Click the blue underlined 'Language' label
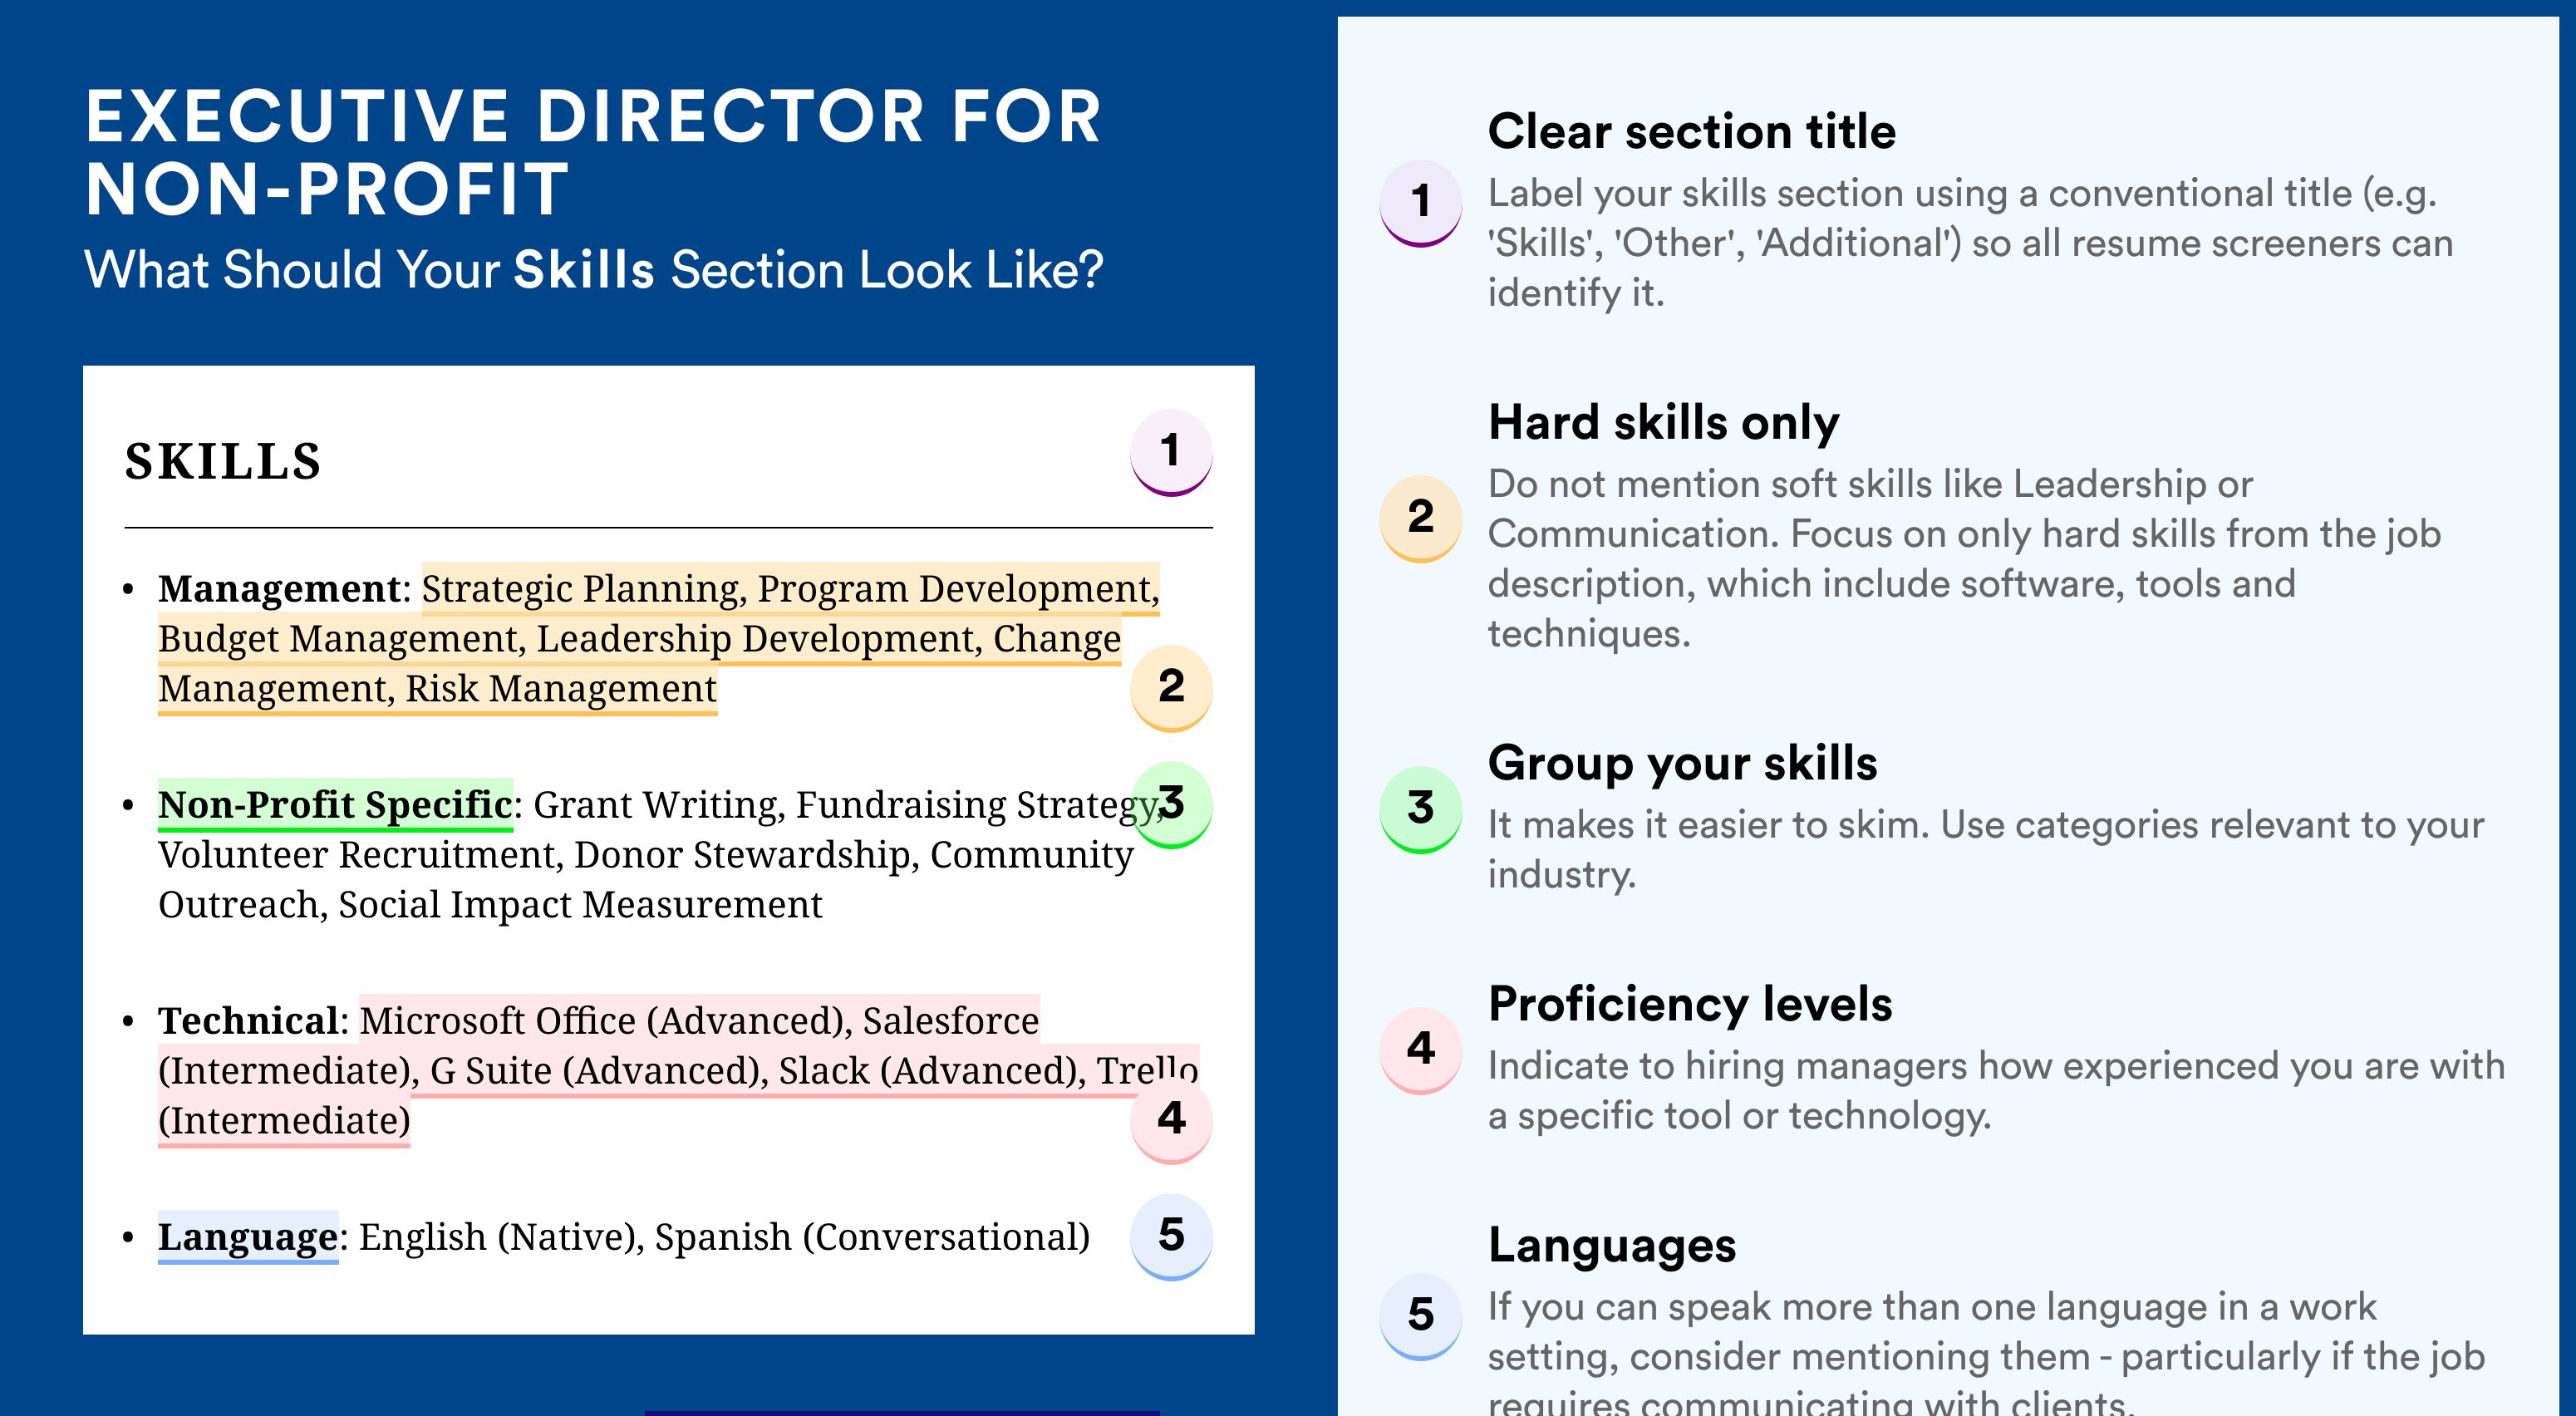 pyautogui.click(x=248, y=1237)
